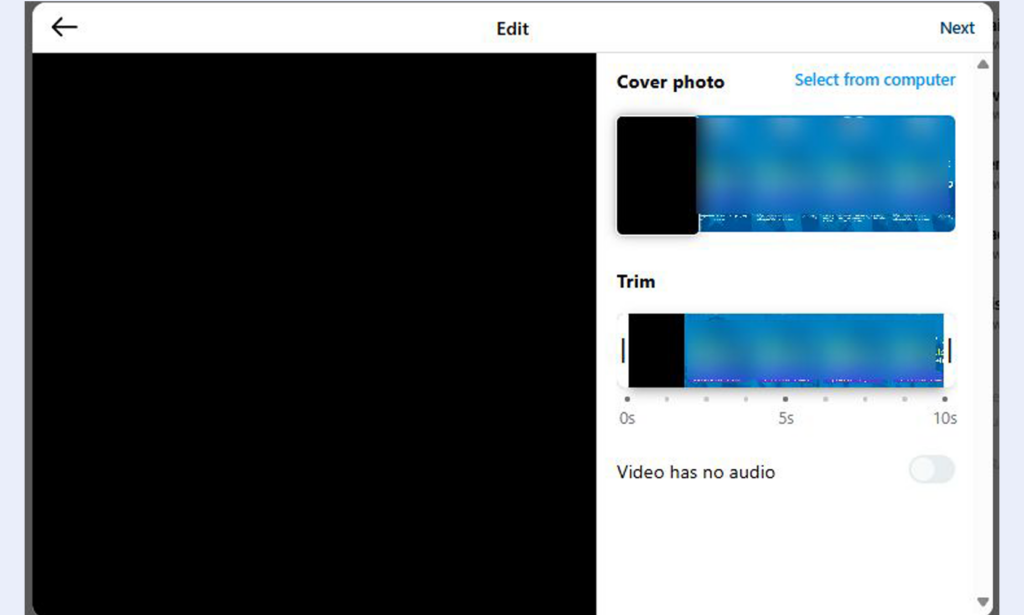Click the left trim handle
Viewport: 1024px width, 615px height.
[x=623, y=350]
